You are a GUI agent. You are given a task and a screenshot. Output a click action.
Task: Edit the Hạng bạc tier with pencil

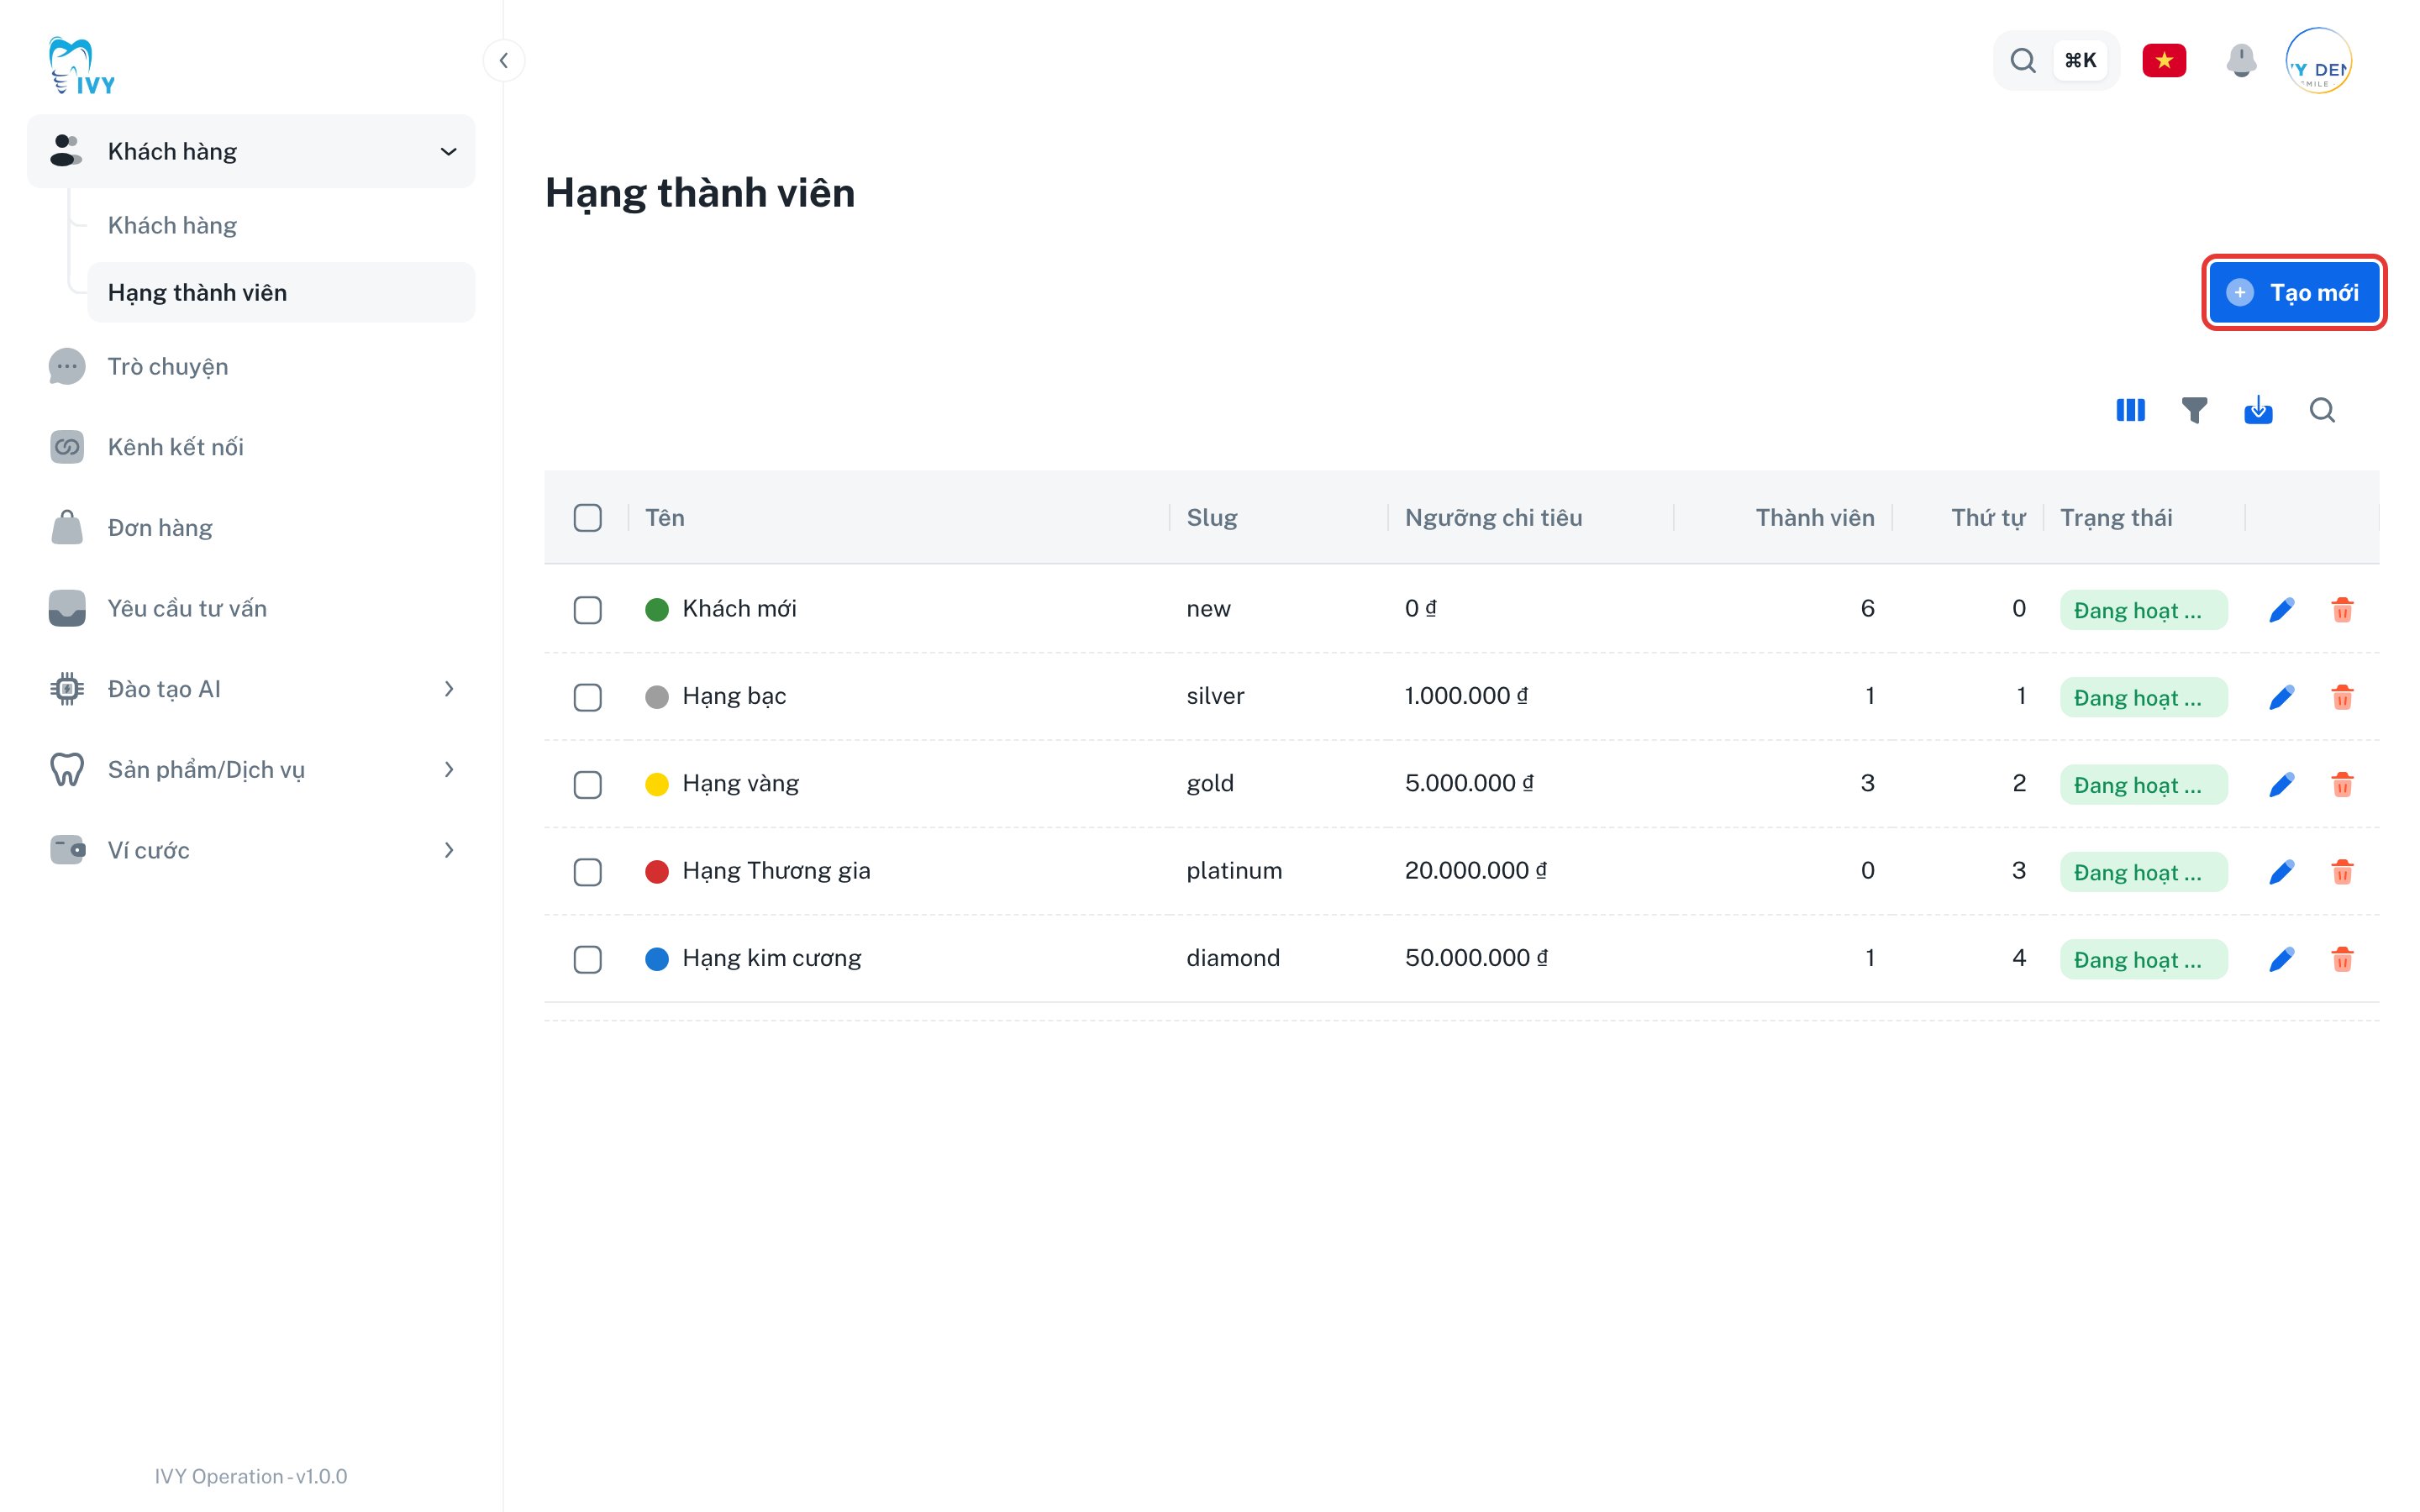point(2281,697)
